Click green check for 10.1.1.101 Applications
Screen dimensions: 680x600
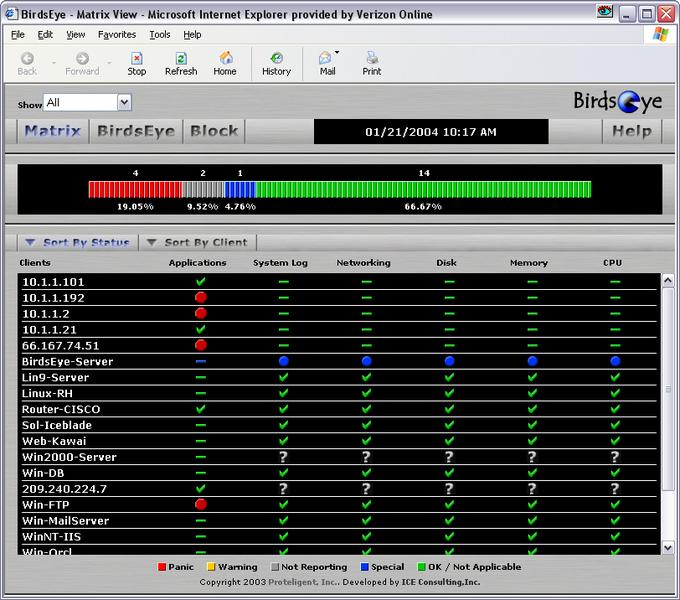click(200, 282)
